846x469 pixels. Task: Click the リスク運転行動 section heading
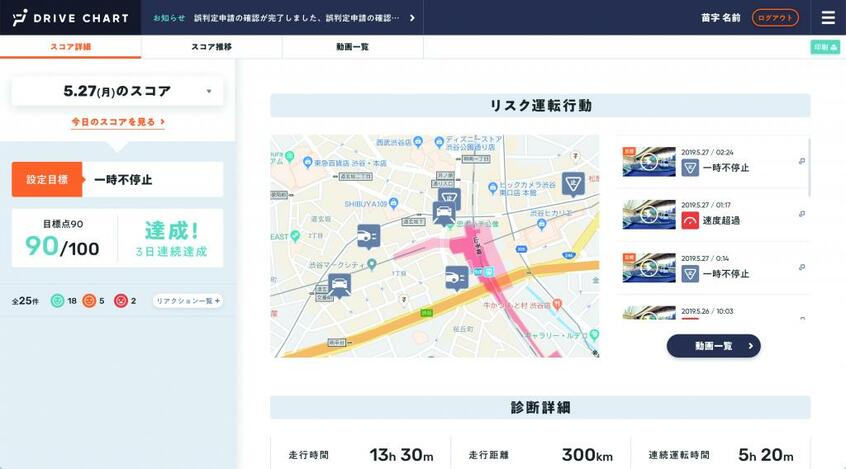click(x=540, y=105)
